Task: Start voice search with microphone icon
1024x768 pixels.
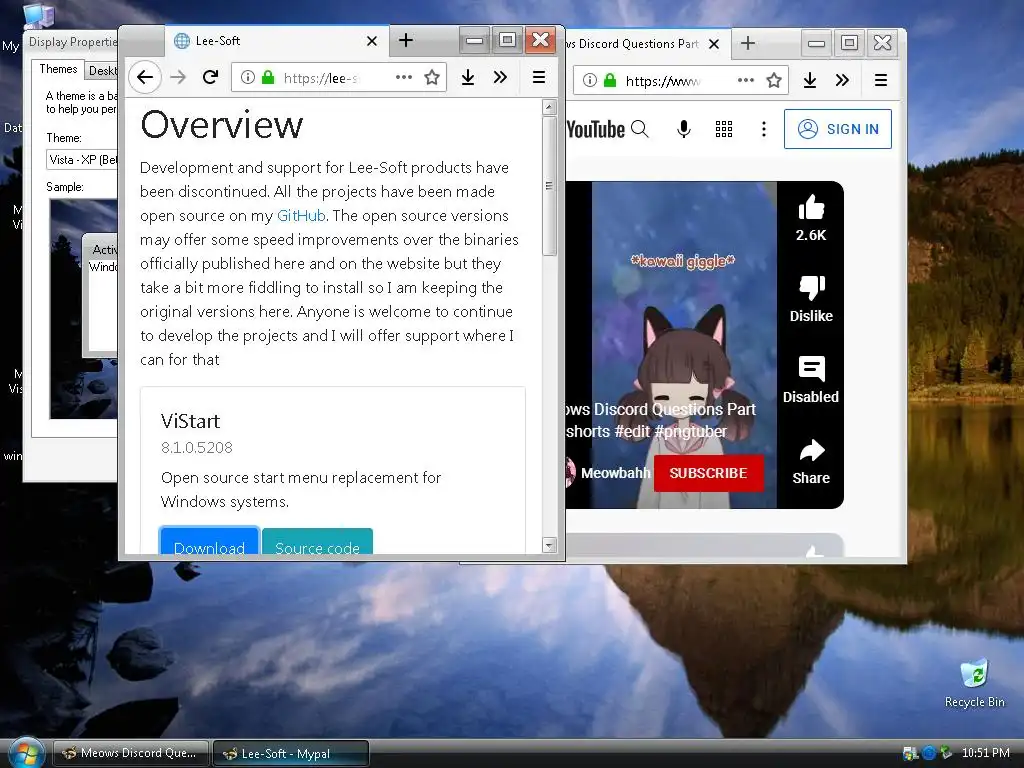Action: [684, 129]
